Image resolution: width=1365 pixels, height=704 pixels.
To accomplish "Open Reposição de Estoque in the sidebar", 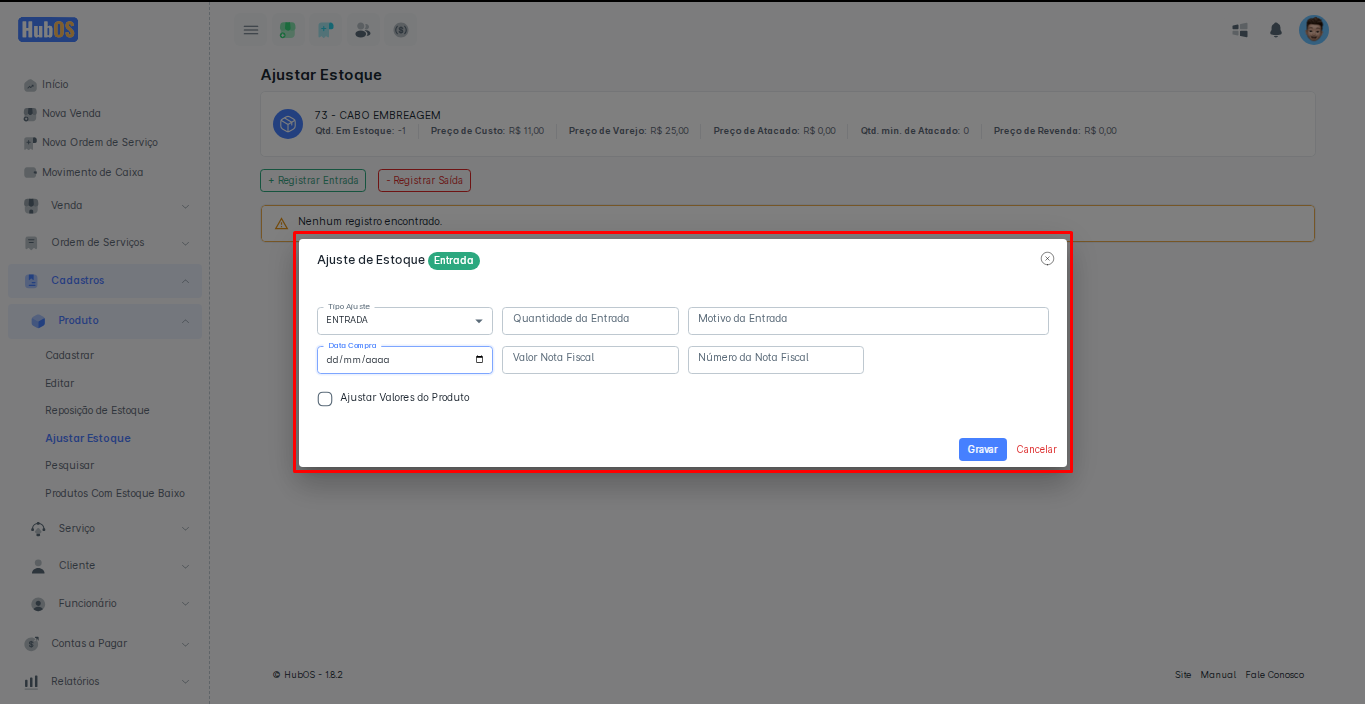I will click(97, 411).
